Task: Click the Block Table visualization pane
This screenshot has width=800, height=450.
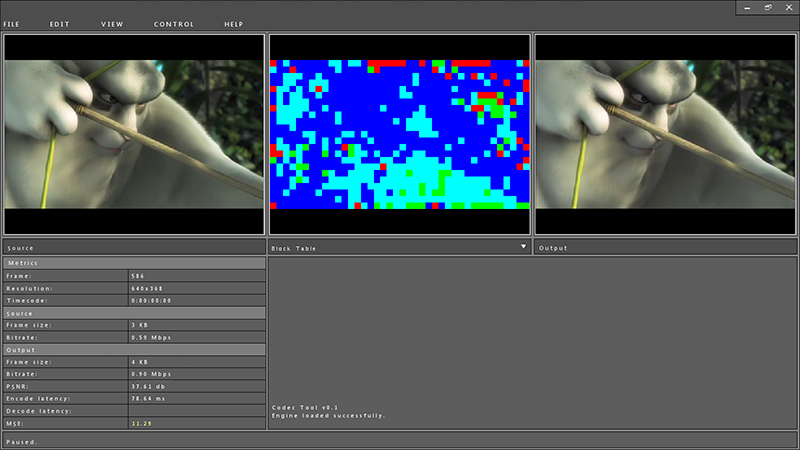Action: point(399,134)
